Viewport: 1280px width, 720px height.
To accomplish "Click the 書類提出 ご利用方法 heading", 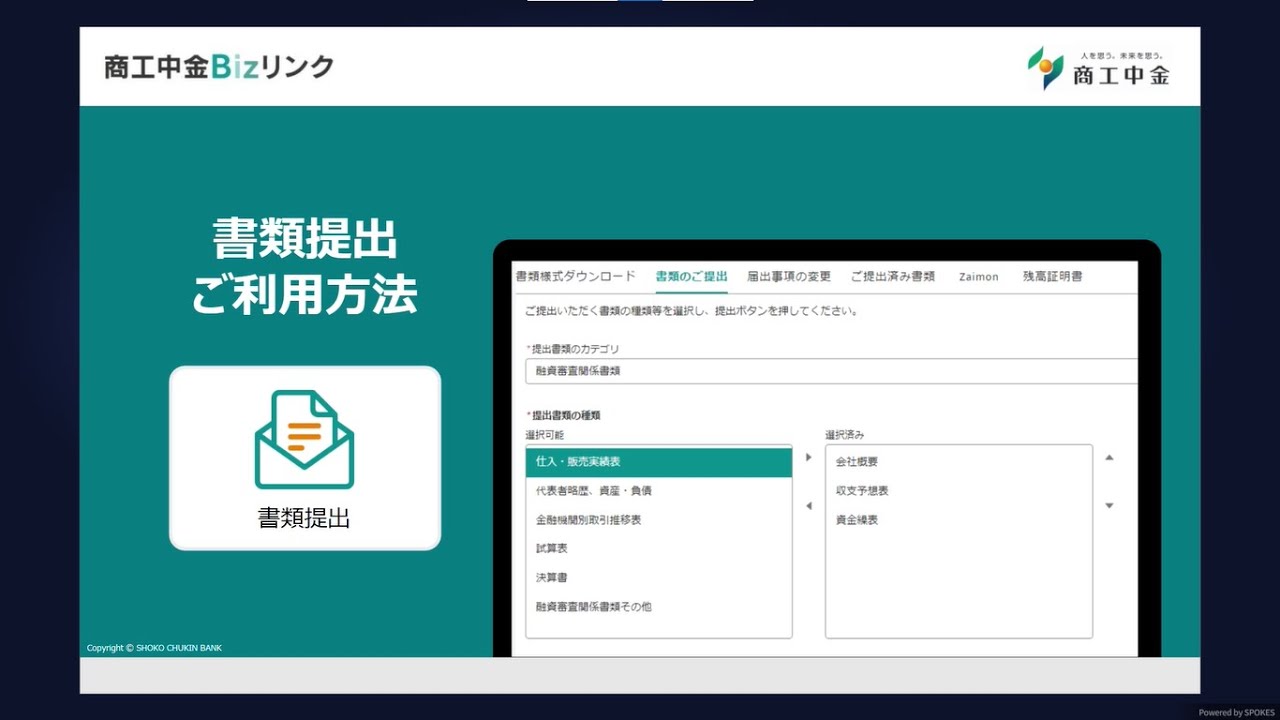I will [304, 268].
